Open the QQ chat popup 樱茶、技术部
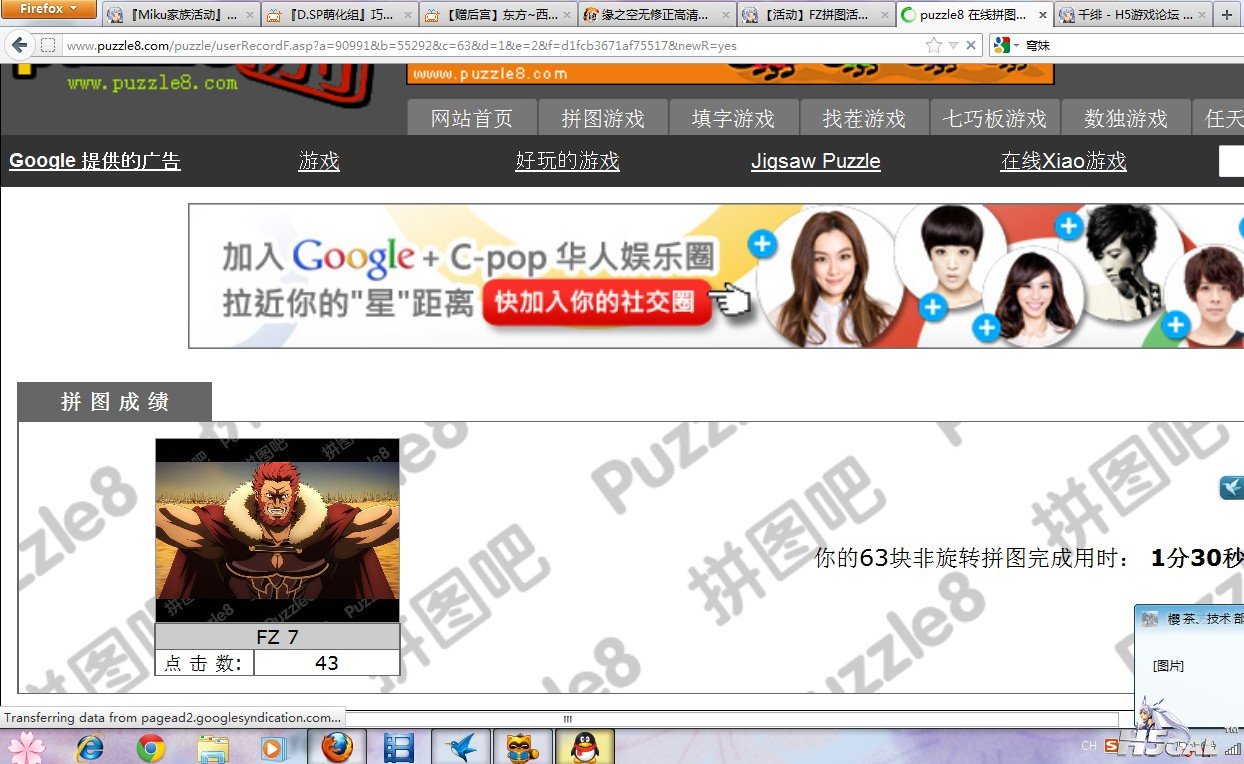Viewport: 1244px width, 764px height. coord(1190,619)
